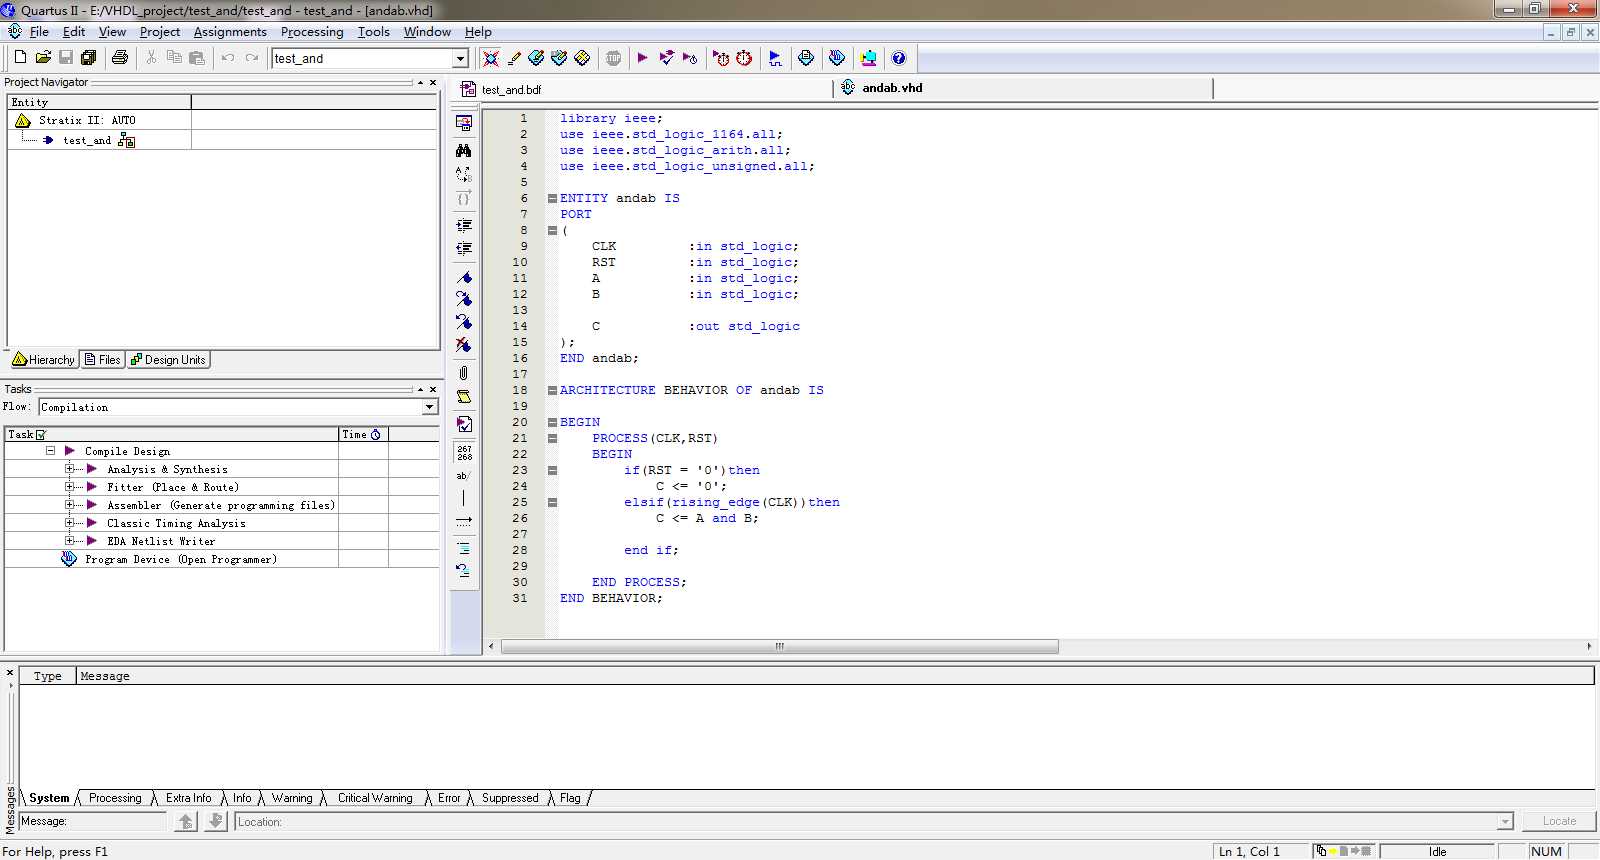Click the Location input field
This screenshot has width=1600, height=860.
(x=873, y=822)
